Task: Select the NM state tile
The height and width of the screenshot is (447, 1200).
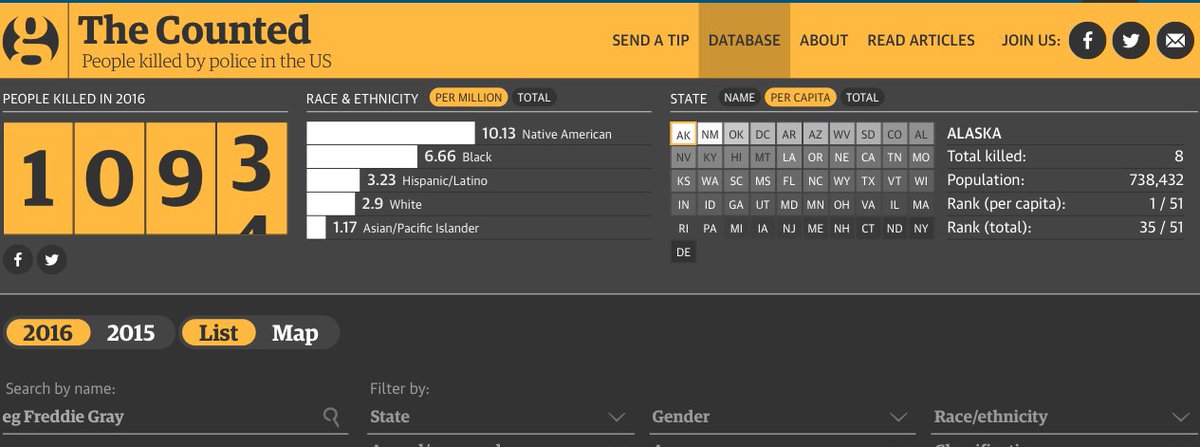Action: (x=710, y=134)
